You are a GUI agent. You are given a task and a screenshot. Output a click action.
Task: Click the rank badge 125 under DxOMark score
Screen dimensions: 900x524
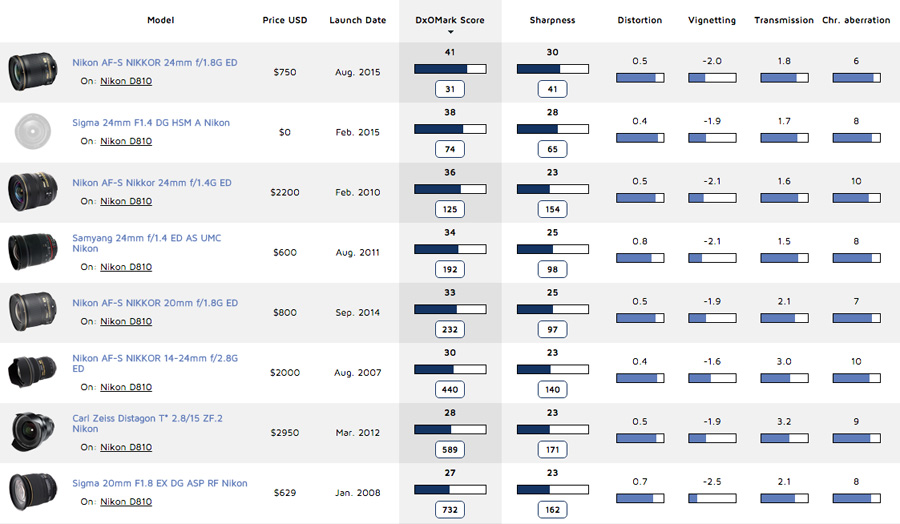coord(450,209)
